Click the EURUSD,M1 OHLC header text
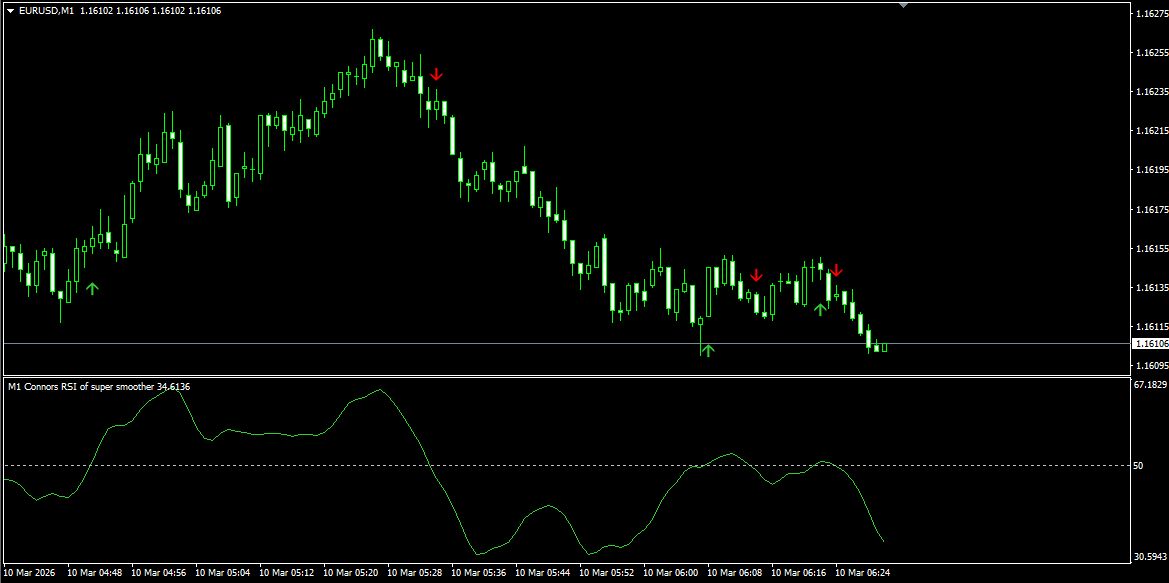The height and width of the screenshot is (583, 1169). coord(119,10)
